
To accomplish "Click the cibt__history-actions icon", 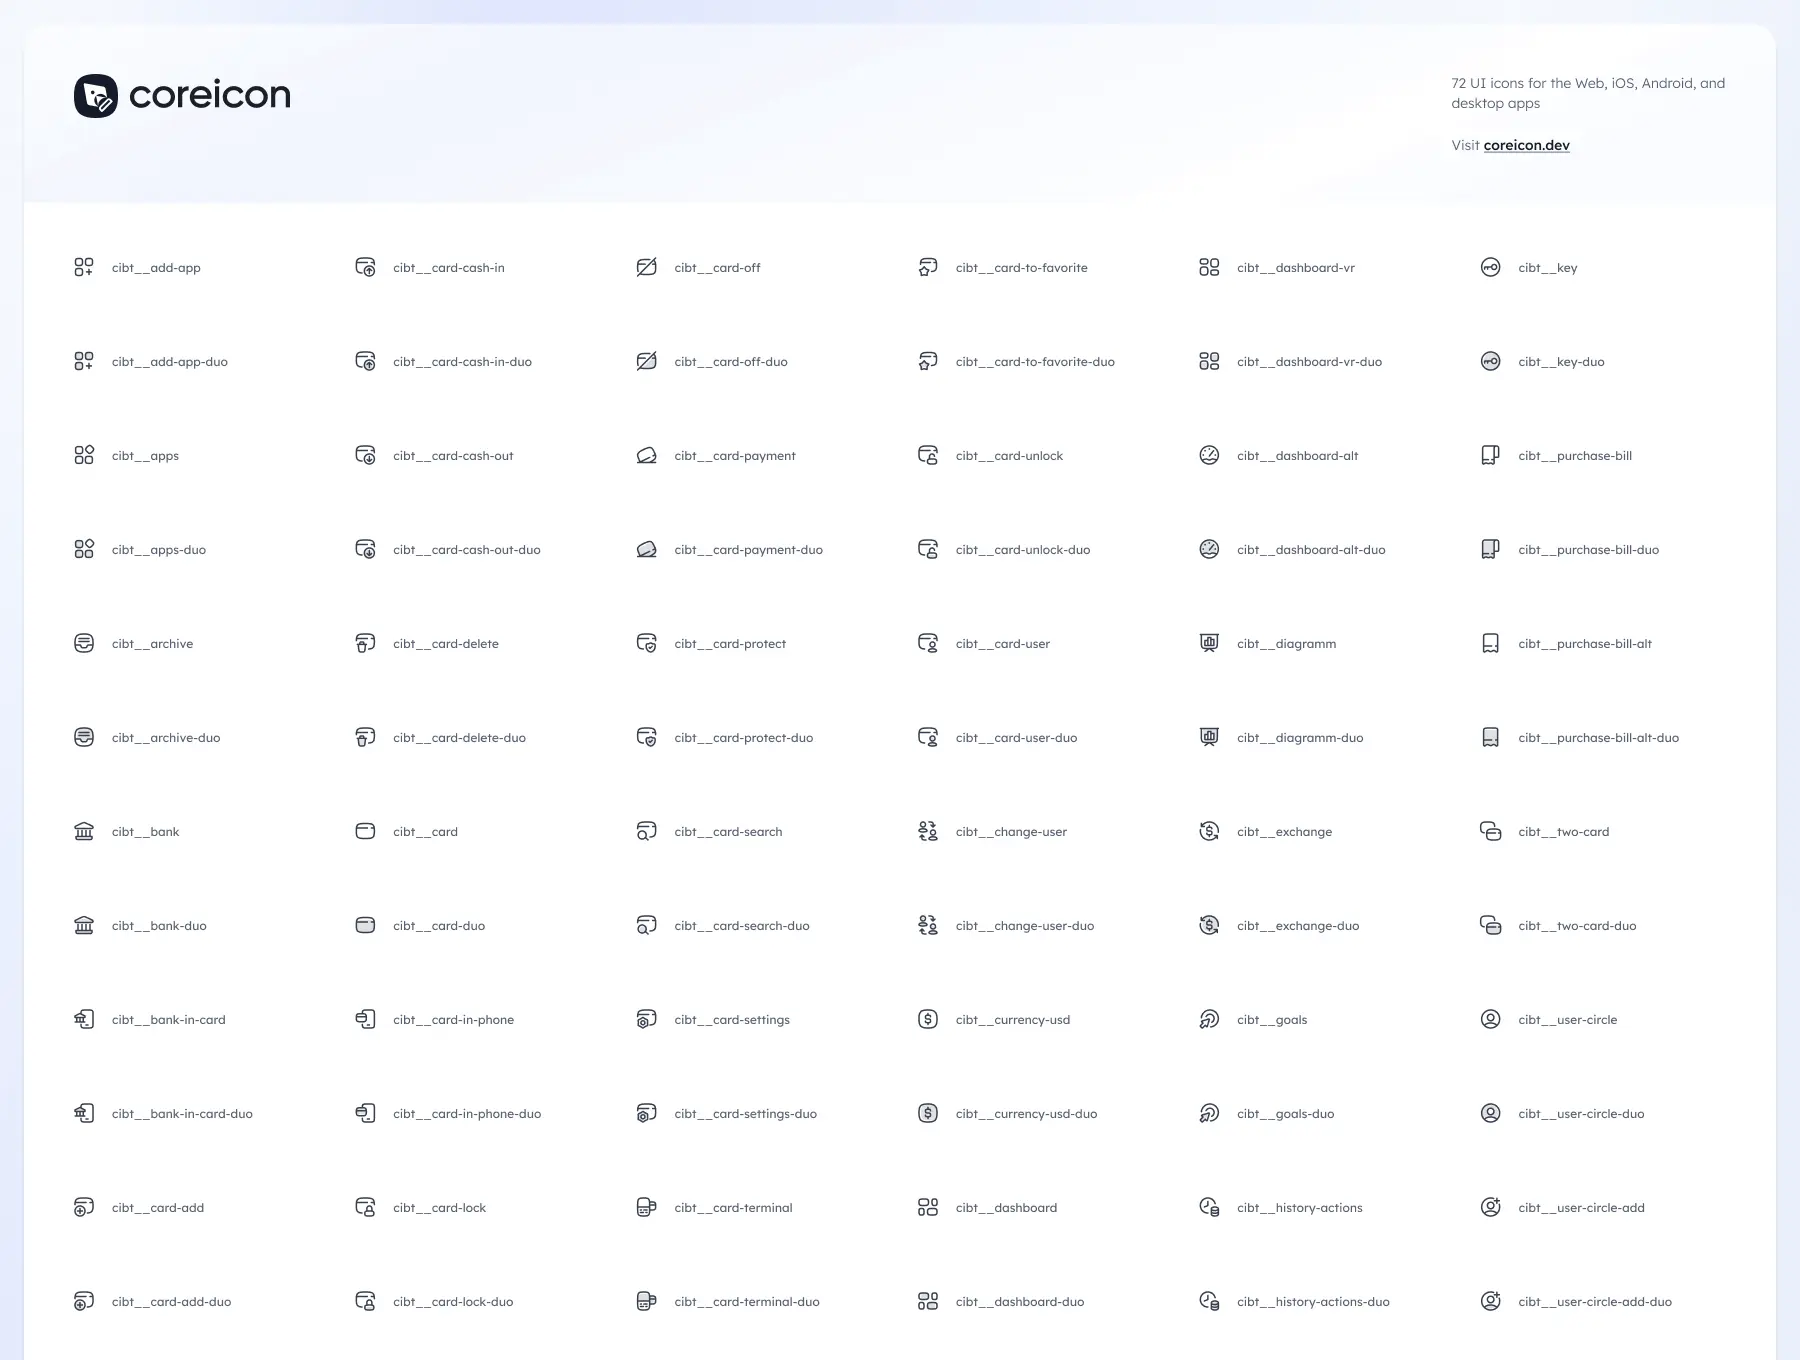I will (1209, 1207).
